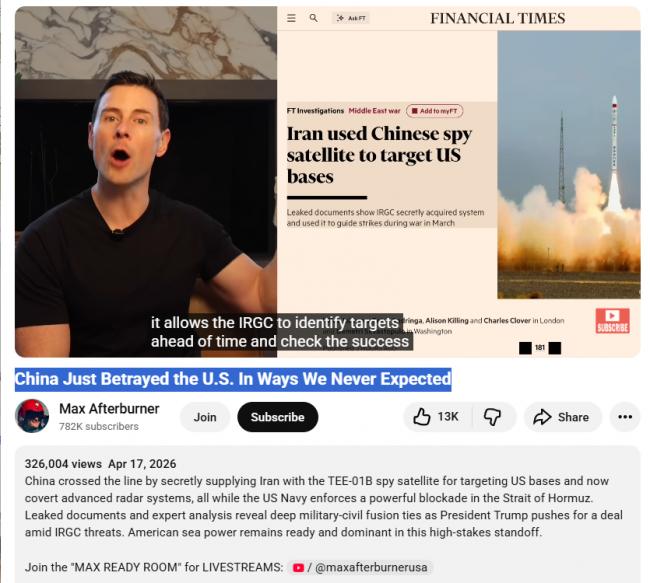Click the thumbs-up like icon
The image size is (650, 583).
coord(422,417)
